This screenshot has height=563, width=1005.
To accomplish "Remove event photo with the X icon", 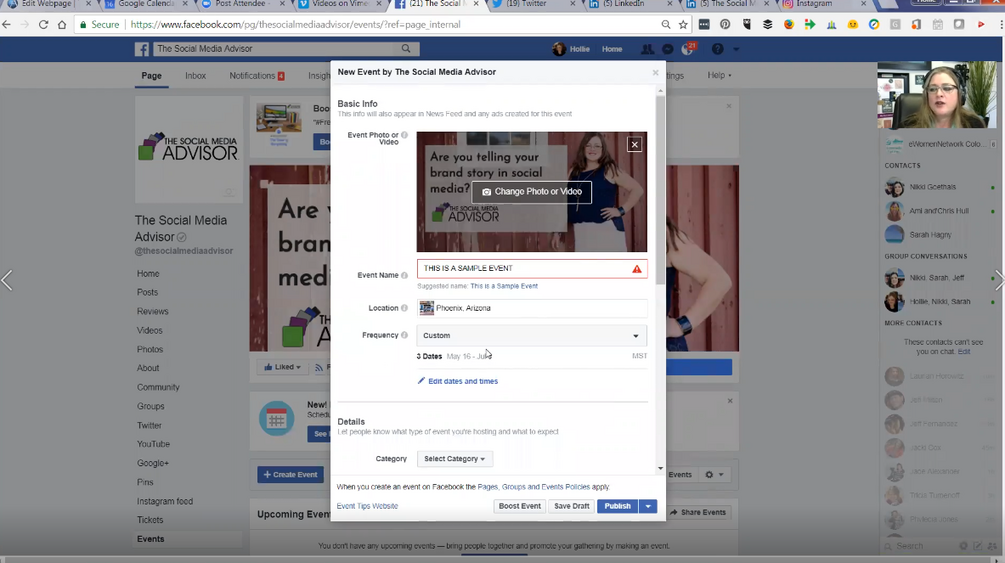I will point(635,144).
